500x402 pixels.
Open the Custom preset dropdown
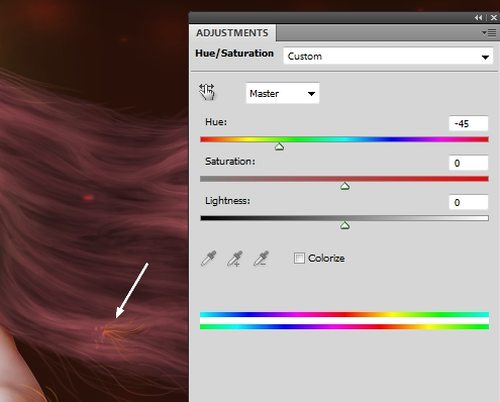(x=388, y=56)
